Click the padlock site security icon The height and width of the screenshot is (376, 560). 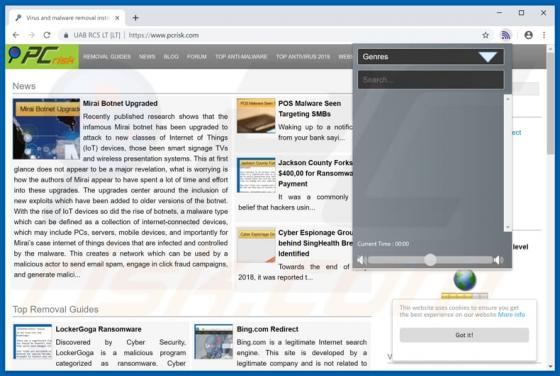tap(66, 35)
